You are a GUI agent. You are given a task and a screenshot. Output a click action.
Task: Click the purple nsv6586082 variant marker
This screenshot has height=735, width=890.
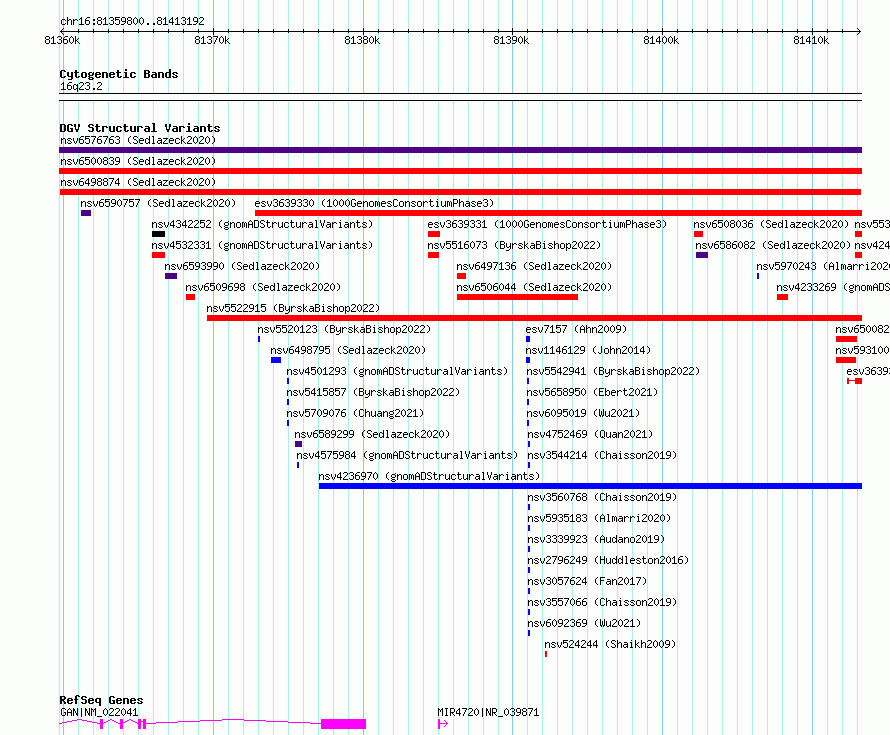(702, 255)
